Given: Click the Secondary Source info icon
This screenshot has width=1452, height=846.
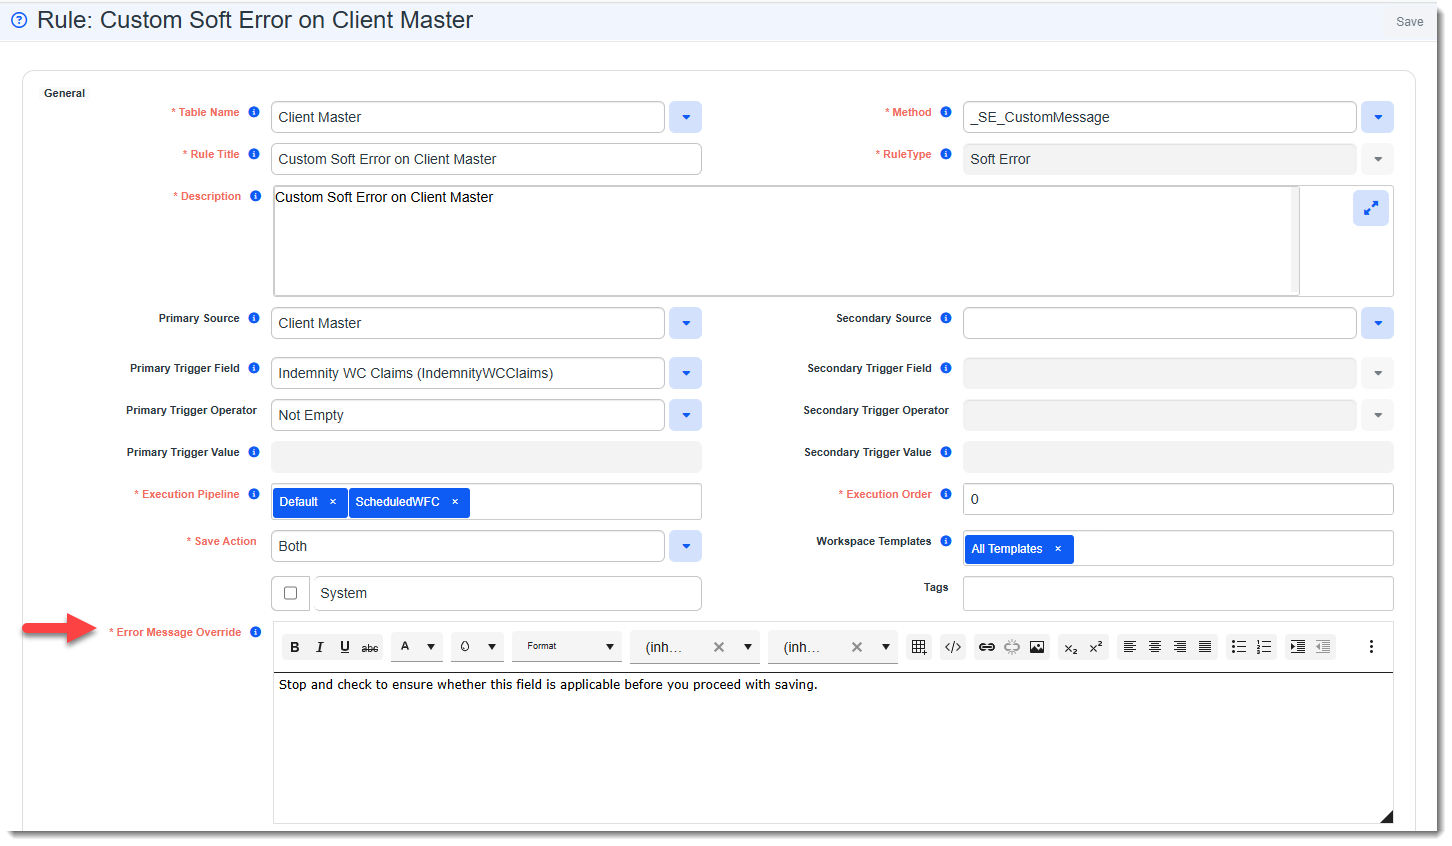Looking at the screenshot, I should (946, 318).
